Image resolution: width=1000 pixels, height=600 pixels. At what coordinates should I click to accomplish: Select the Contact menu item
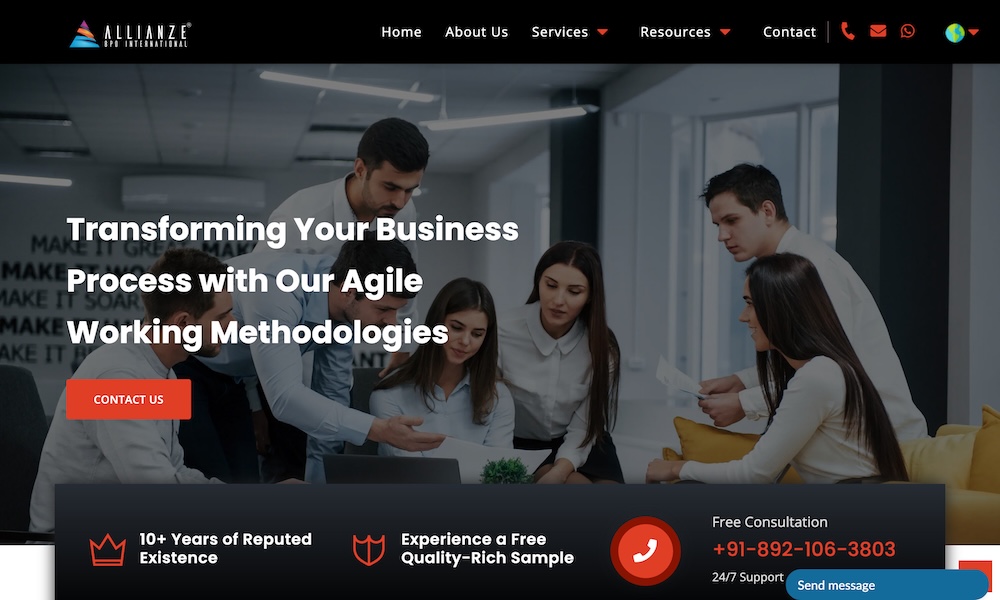coord(790,32)
